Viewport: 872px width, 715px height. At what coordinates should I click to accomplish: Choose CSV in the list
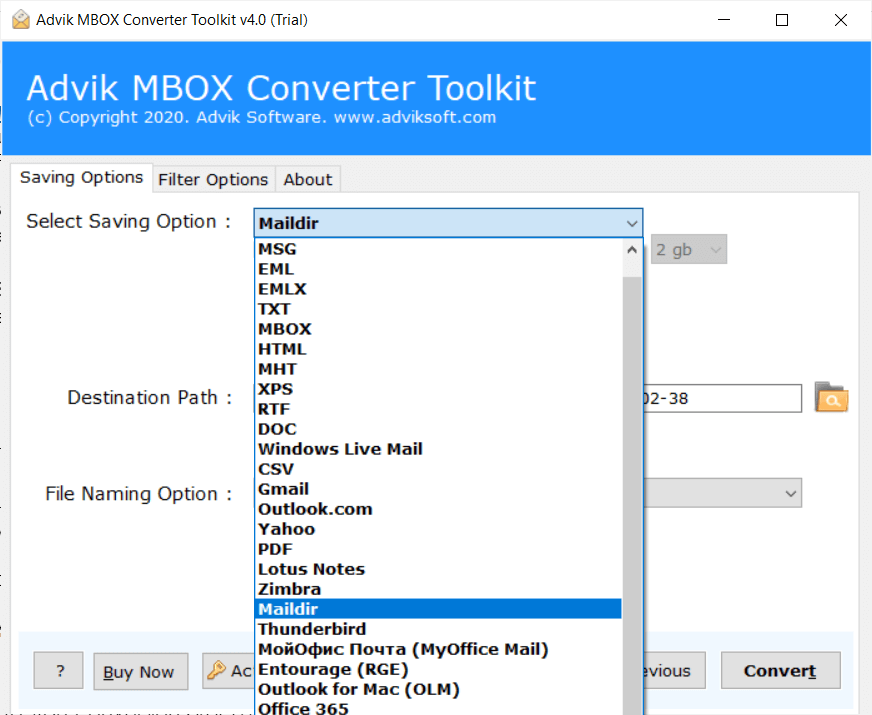coord(438,469)
